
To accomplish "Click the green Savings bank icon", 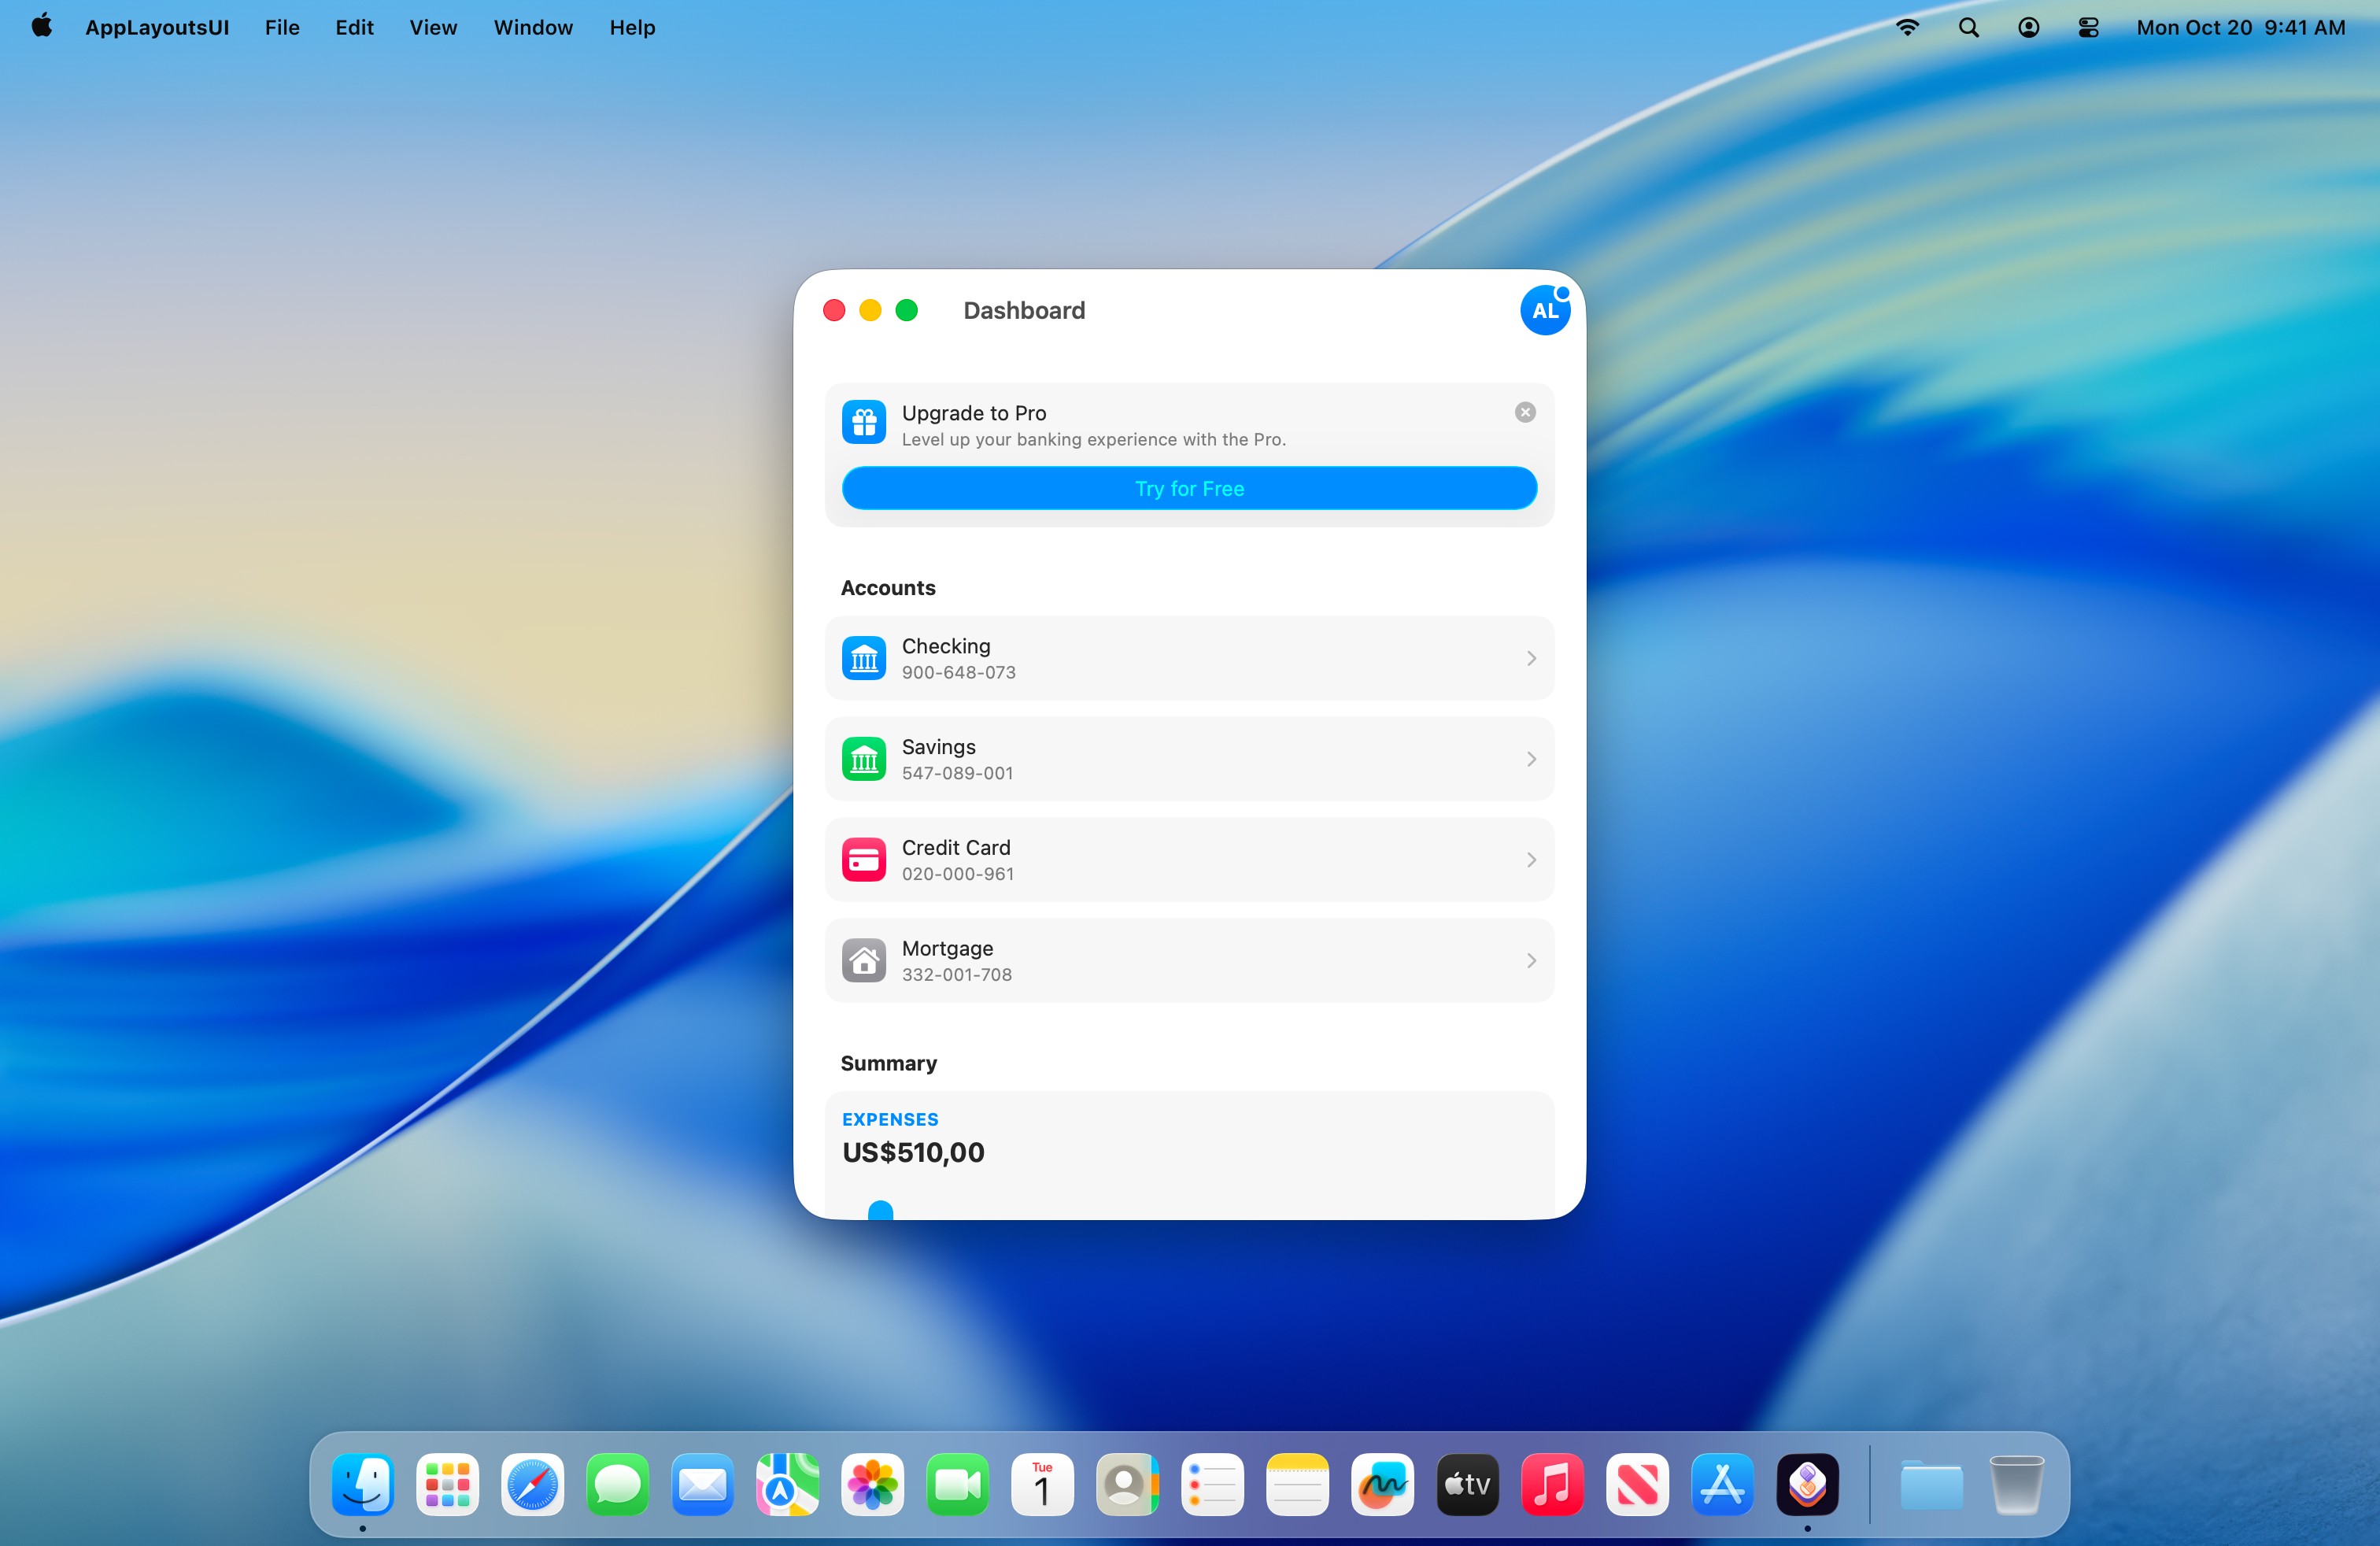I will 863,759.
